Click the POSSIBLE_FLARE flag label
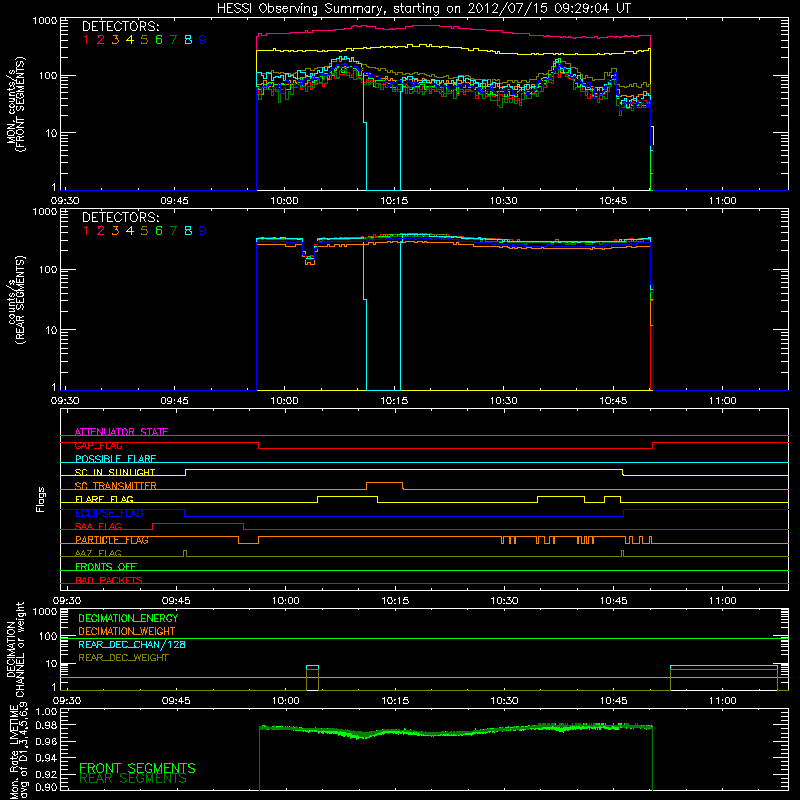Image resolution: width=800 pixels, height=800 pixels. click(x=116, y=459)
